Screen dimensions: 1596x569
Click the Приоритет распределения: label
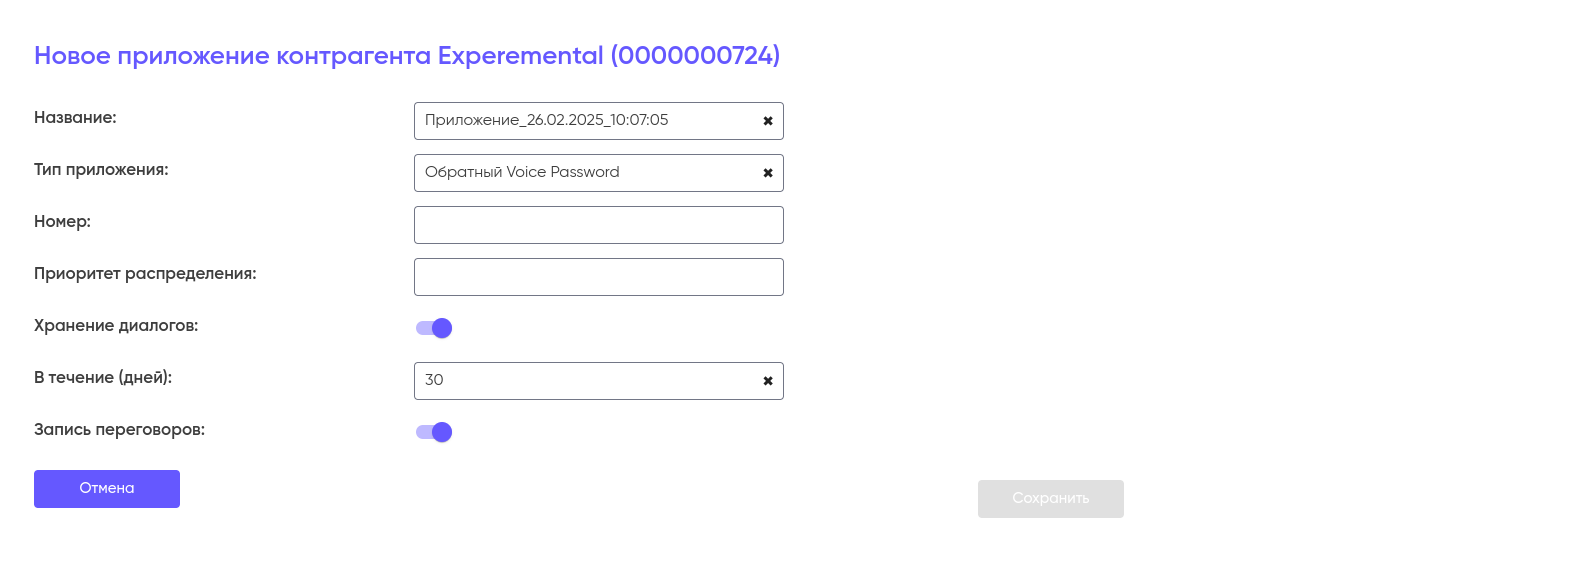click(x=145, y=274)
